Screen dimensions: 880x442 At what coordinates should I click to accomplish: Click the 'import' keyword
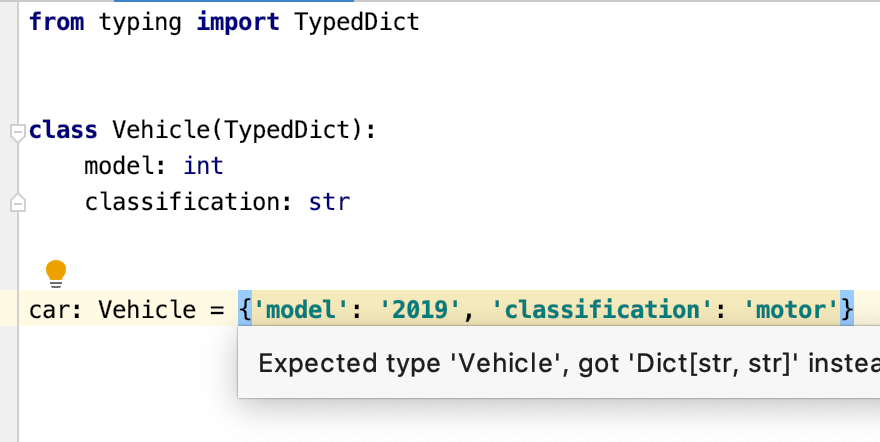point(238,23)
